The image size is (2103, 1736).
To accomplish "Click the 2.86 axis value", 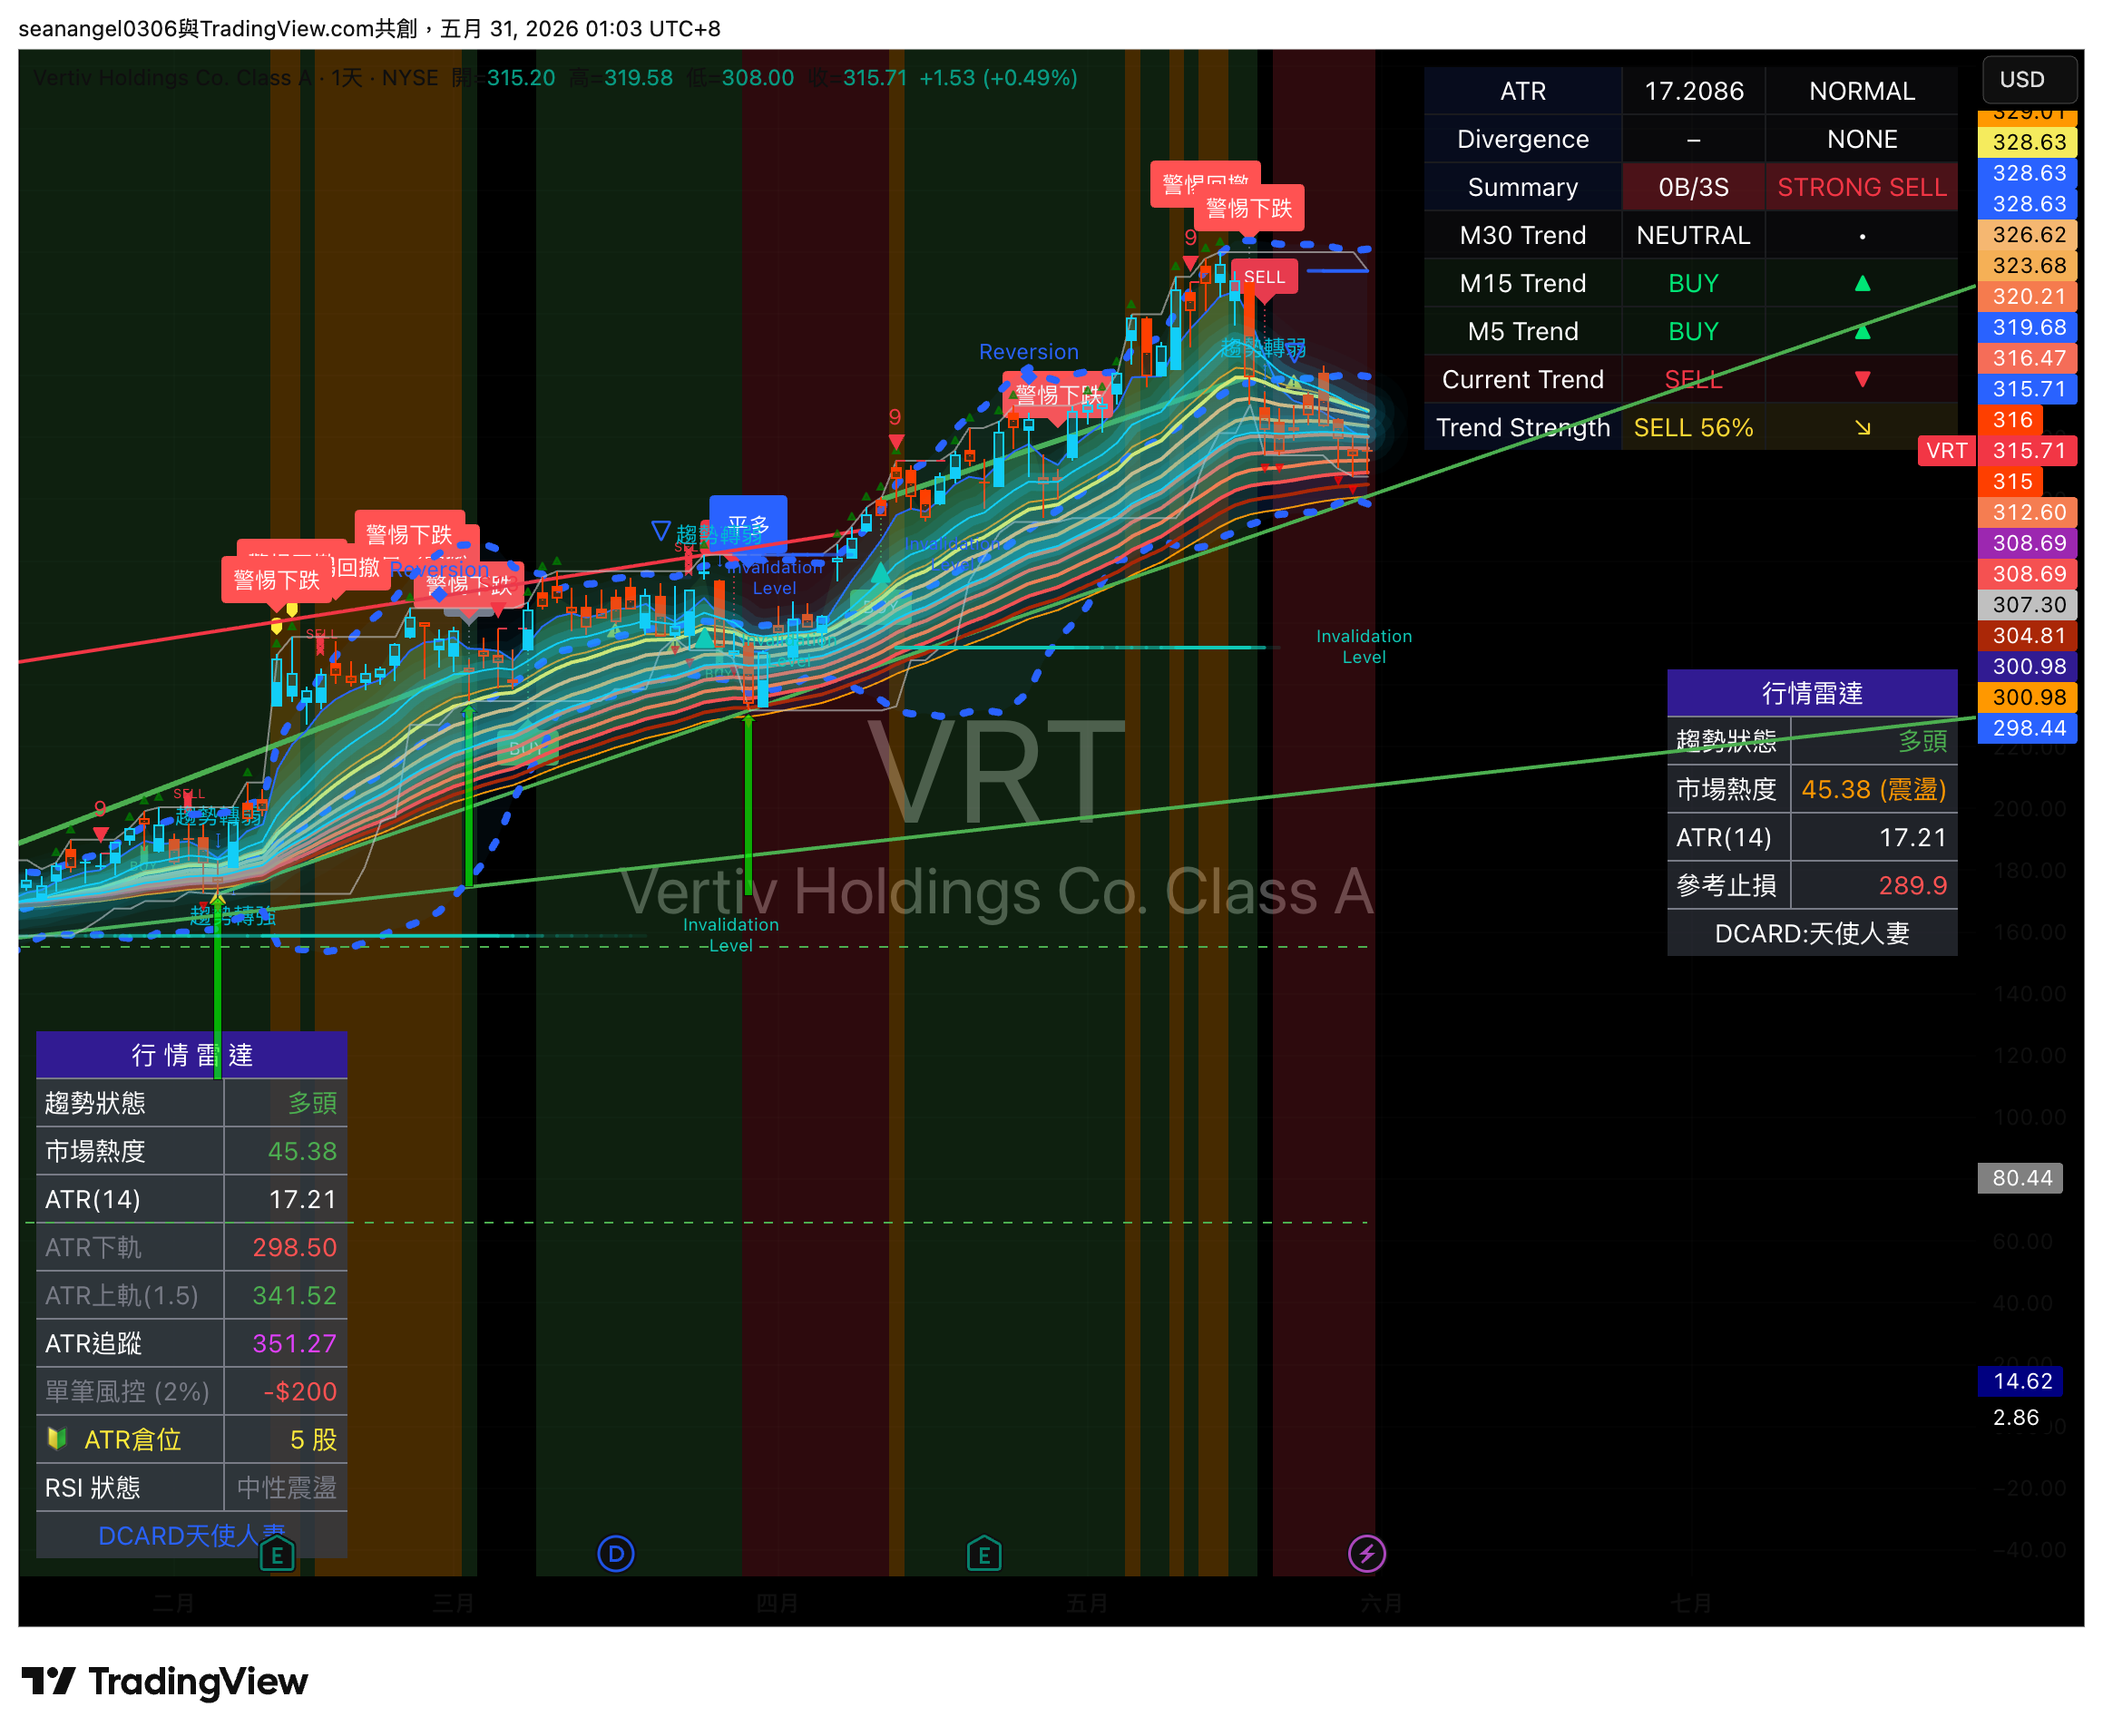I will click(x=2015, y=1417).
